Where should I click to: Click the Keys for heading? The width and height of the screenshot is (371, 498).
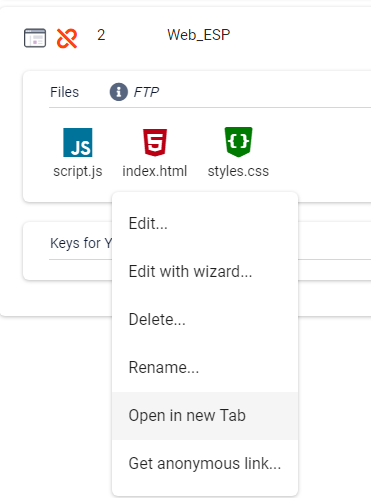[81, 243]
